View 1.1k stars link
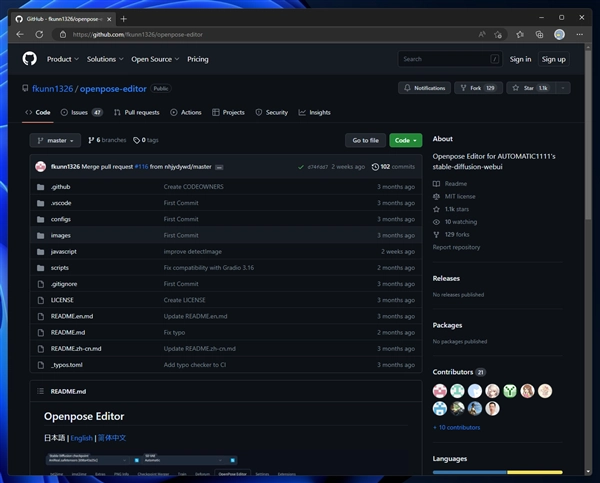 (x=451, y=209)
